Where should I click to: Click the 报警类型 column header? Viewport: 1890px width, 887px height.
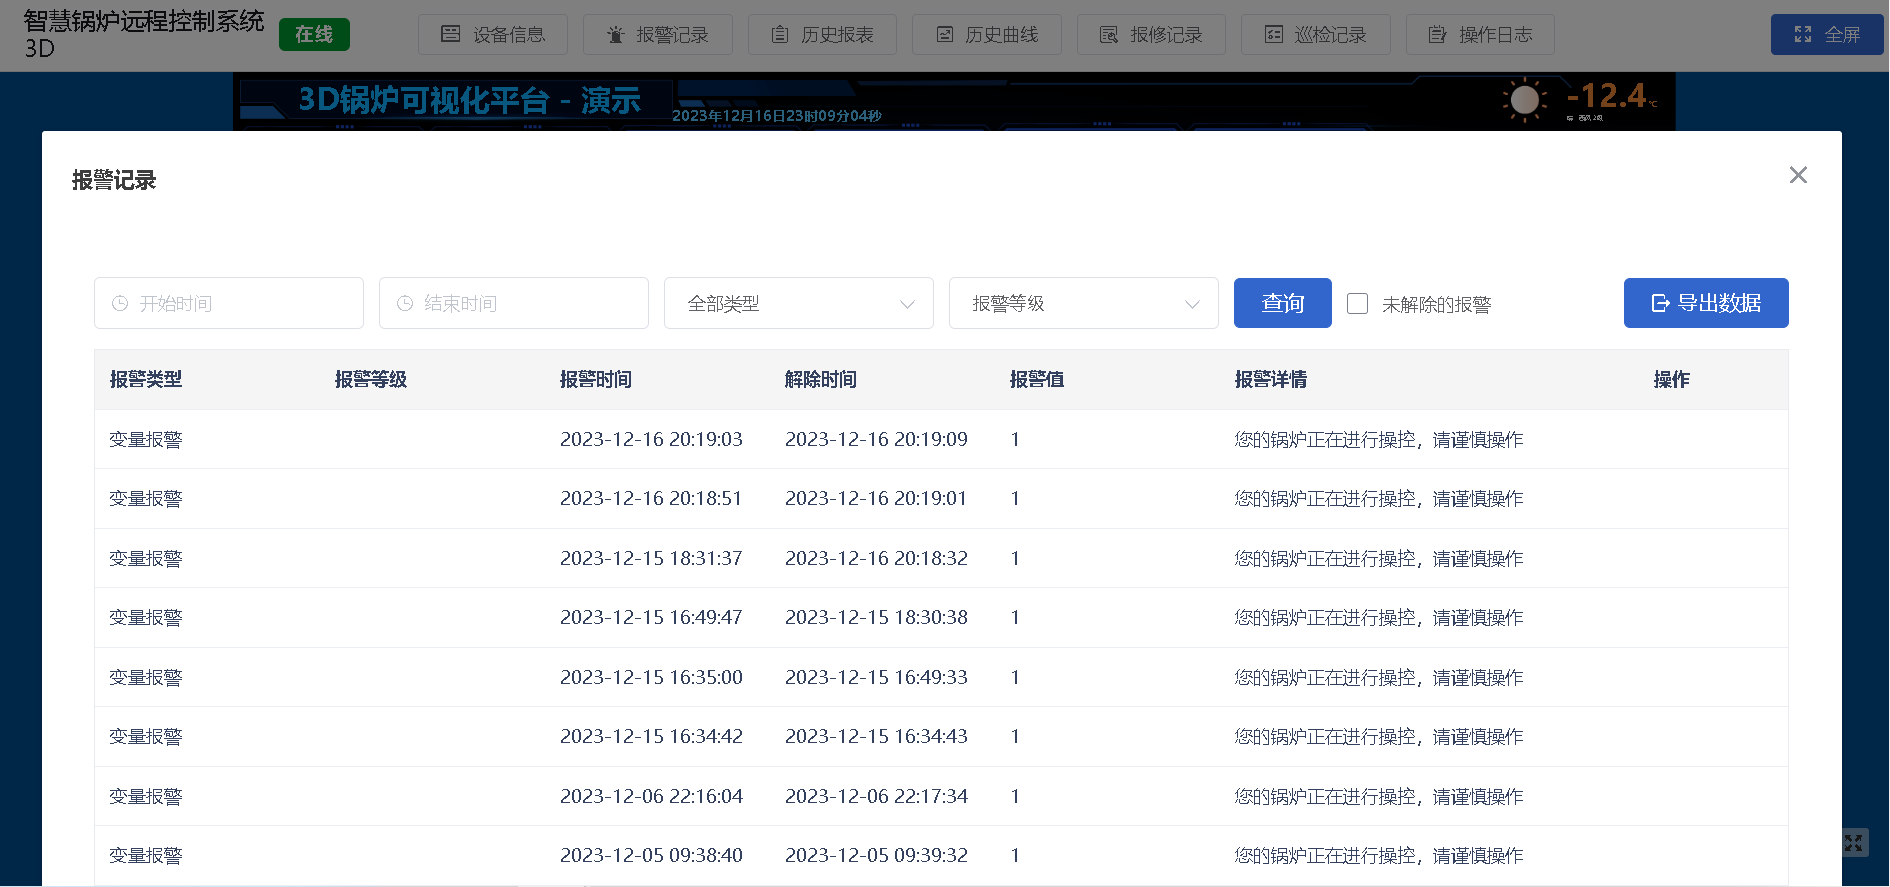point(146,380)
